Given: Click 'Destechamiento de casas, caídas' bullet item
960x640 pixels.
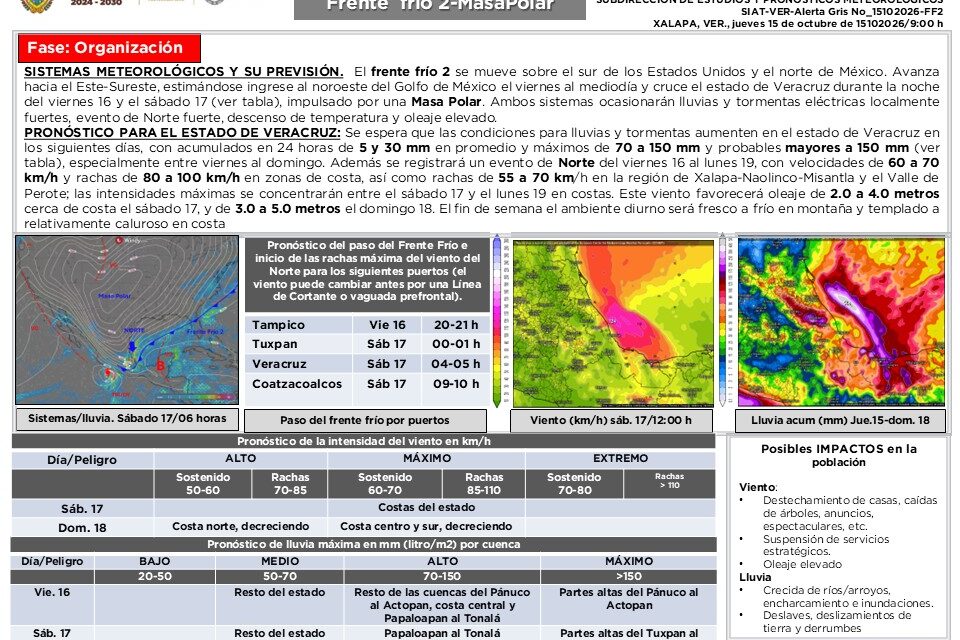Looking at the screenshot, I should pyautogui.click(x=850, y=513).
